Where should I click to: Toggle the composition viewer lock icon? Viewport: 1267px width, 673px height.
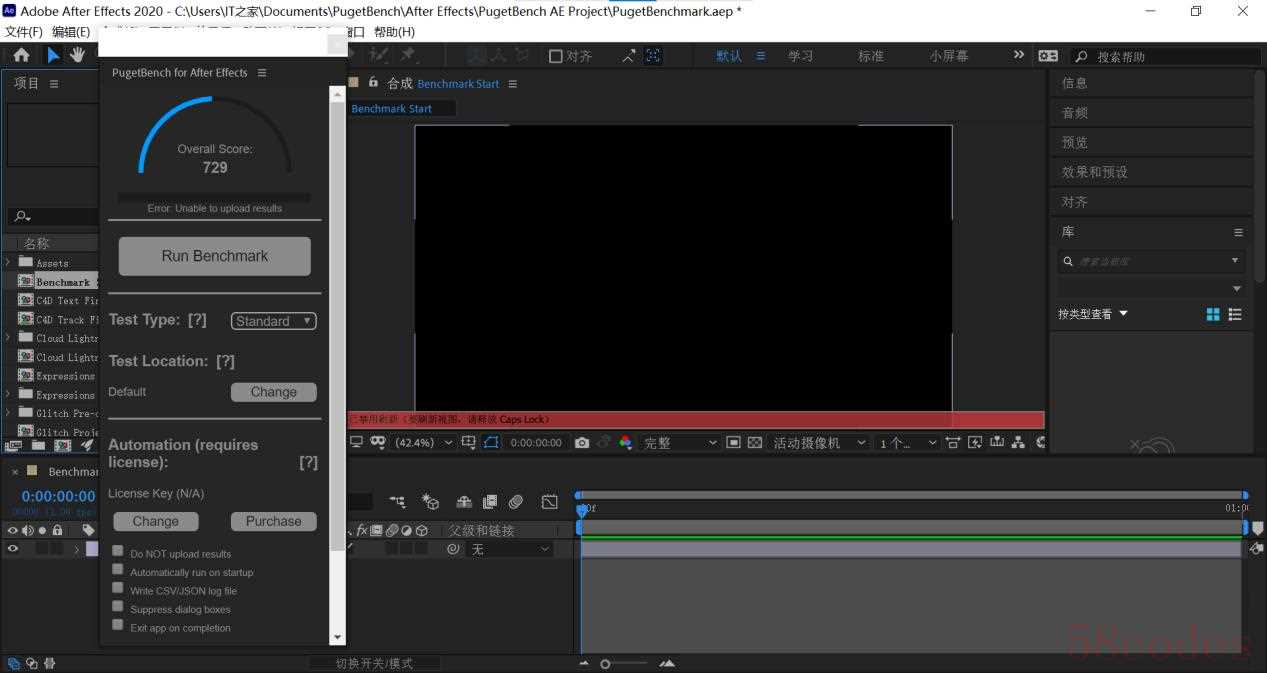[x=373, y=83]
